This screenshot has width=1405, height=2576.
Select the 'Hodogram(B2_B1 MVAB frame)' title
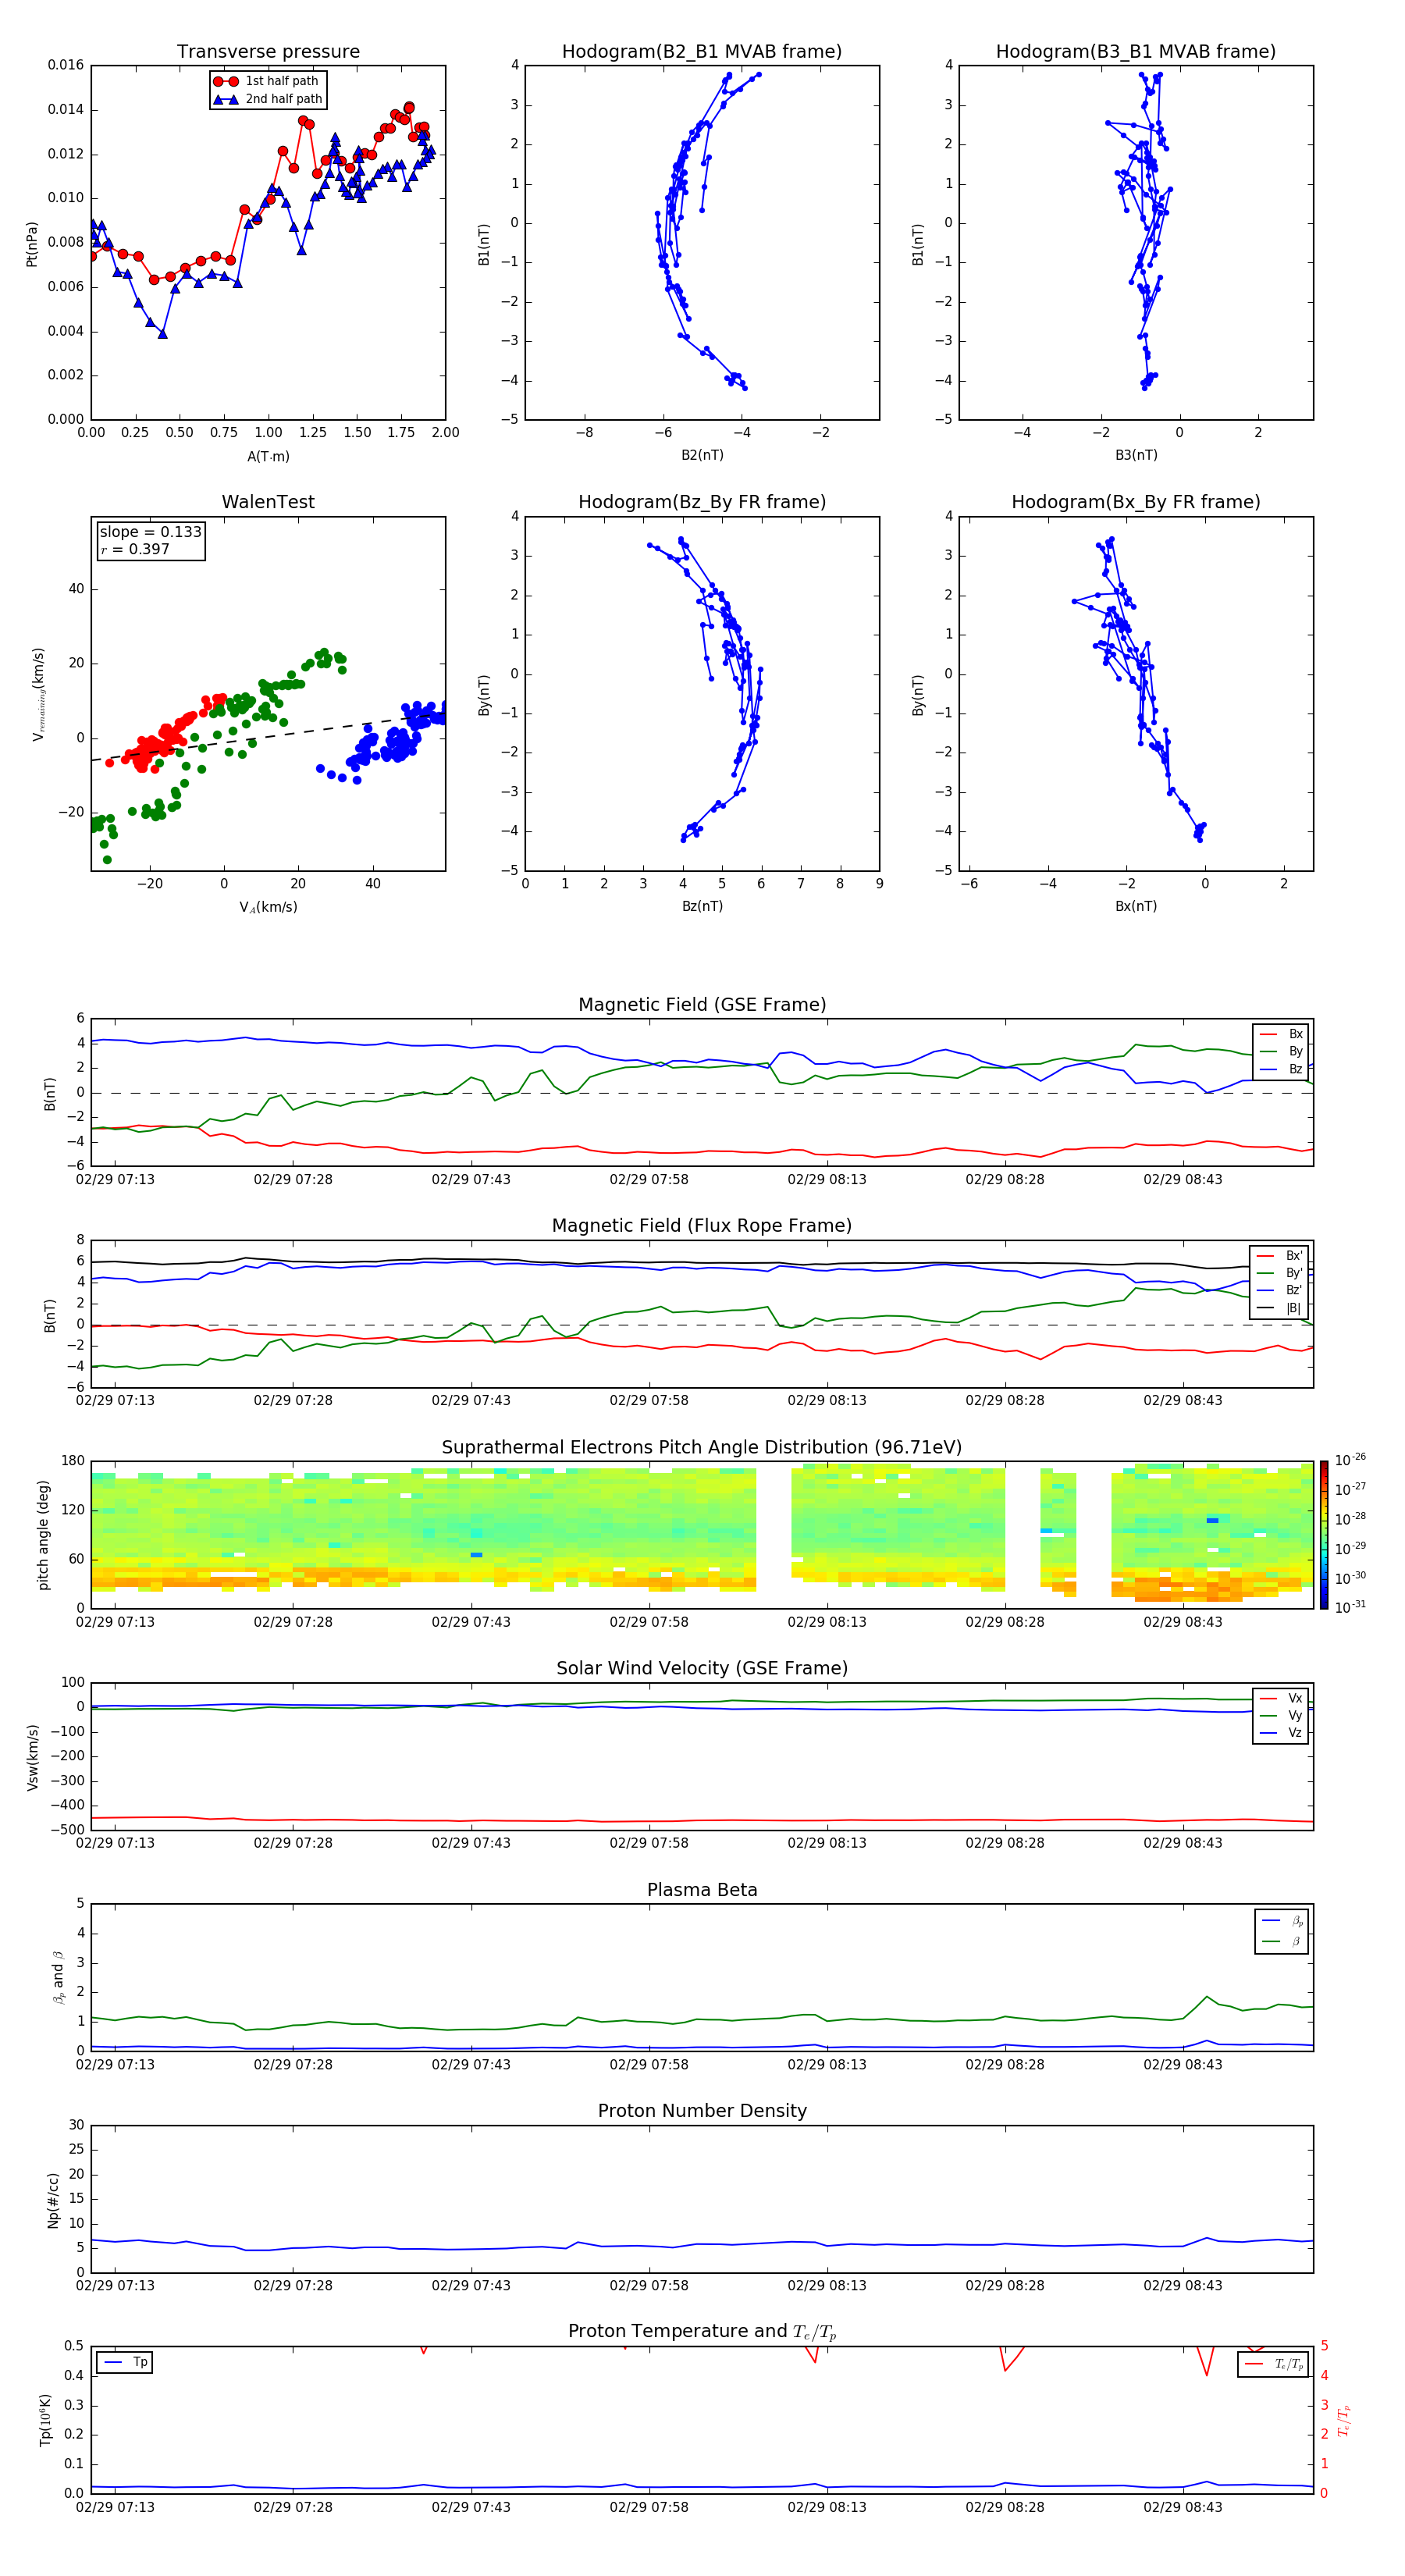[x=702, y=52]
